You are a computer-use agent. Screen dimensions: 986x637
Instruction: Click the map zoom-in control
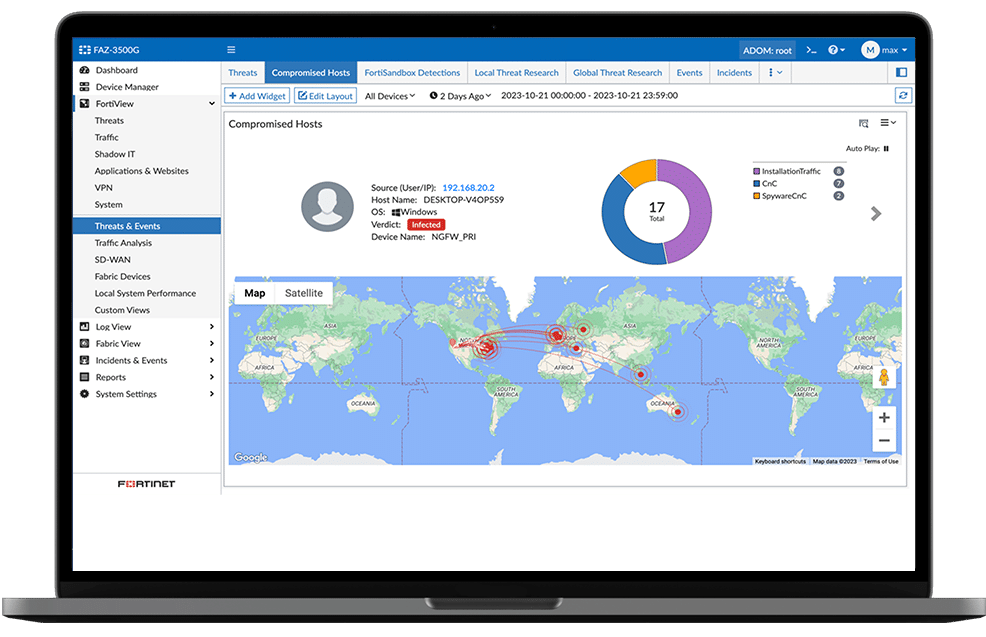point(884,417)
